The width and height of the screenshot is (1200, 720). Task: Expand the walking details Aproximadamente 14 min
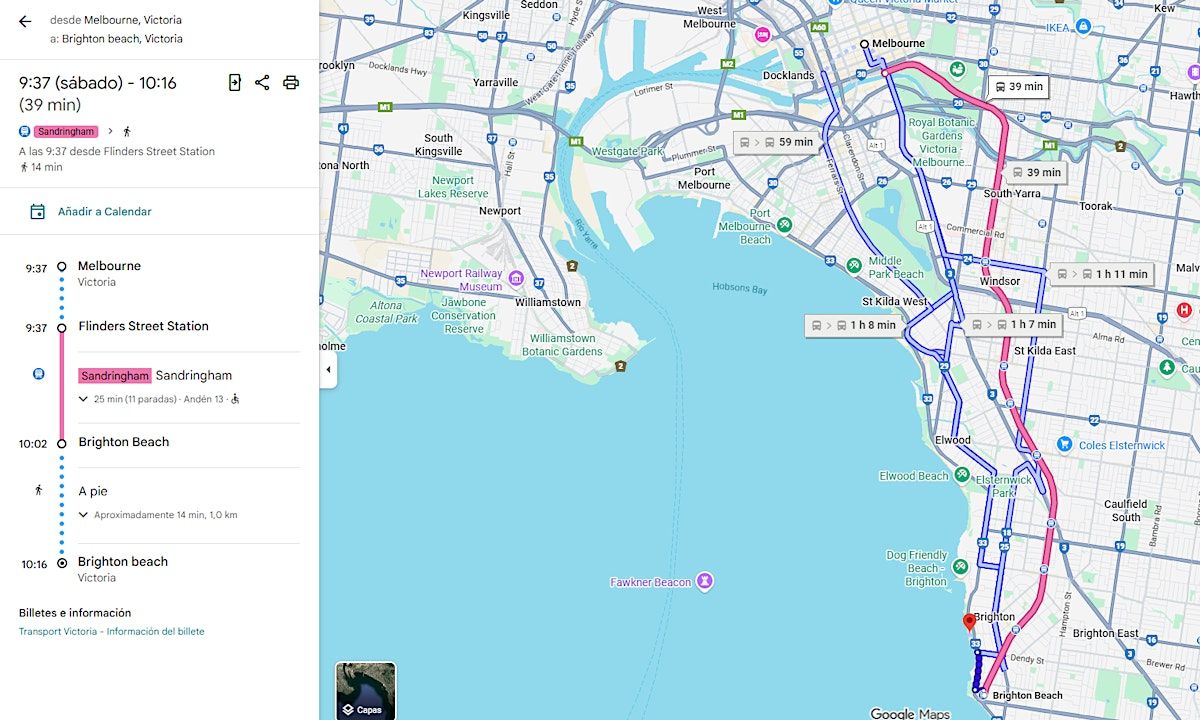(84, 515)
